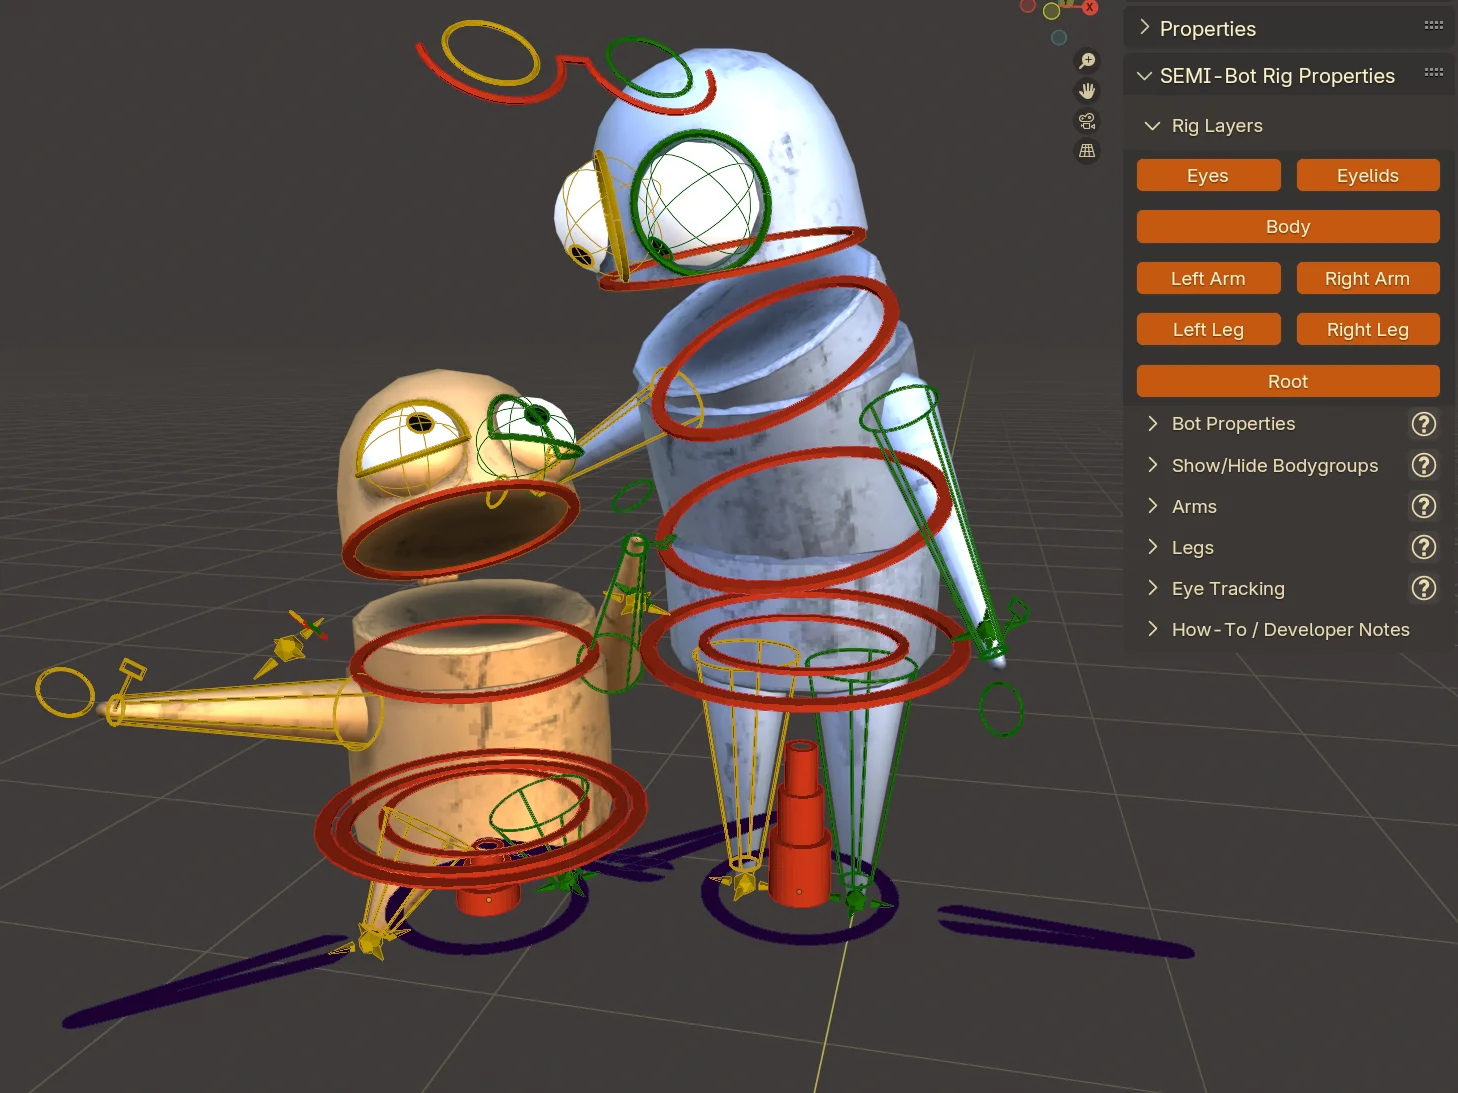Click the hand pan icon in the viewport sidebar
The width and height of the screenshot is (1458, 1093).
(x=1087, y=90)
